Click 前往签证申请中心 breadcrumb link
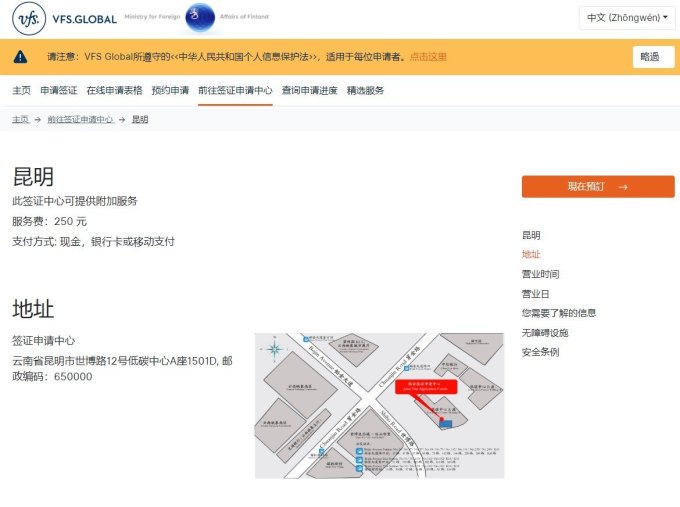The height and width of the screenshot is (507, 680). coord(80,119)
